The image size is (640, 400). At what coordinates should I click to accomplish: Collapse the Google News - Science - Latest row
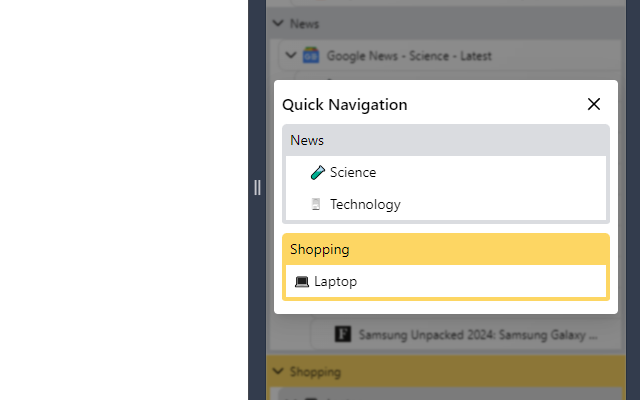pos(291,55)
